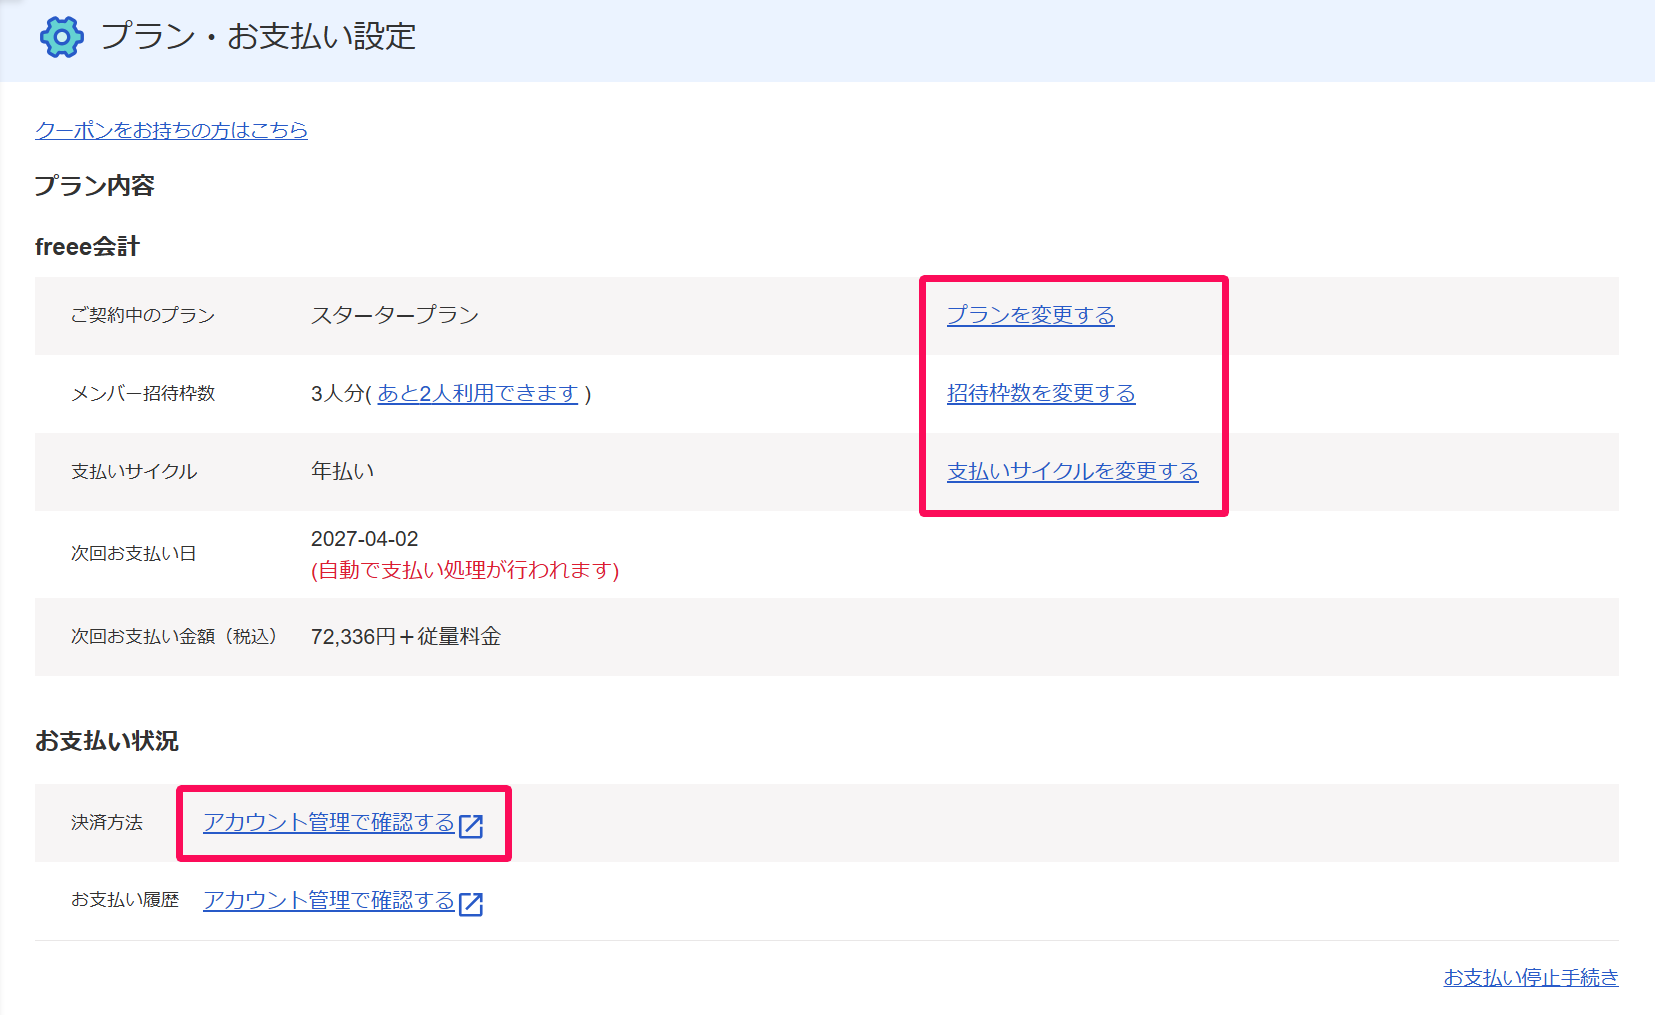Select the スタータープラン plan name text
Viewport: 1655px width, 1015px height.
tap(395, 315)
